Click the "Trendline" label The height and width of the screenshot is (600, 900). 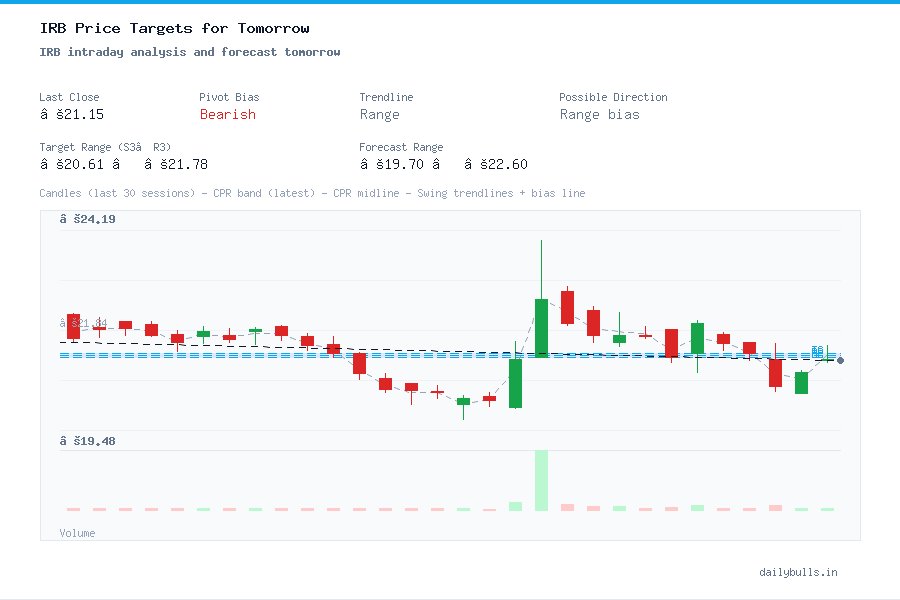pyautogui.click(x=386, y=97)
